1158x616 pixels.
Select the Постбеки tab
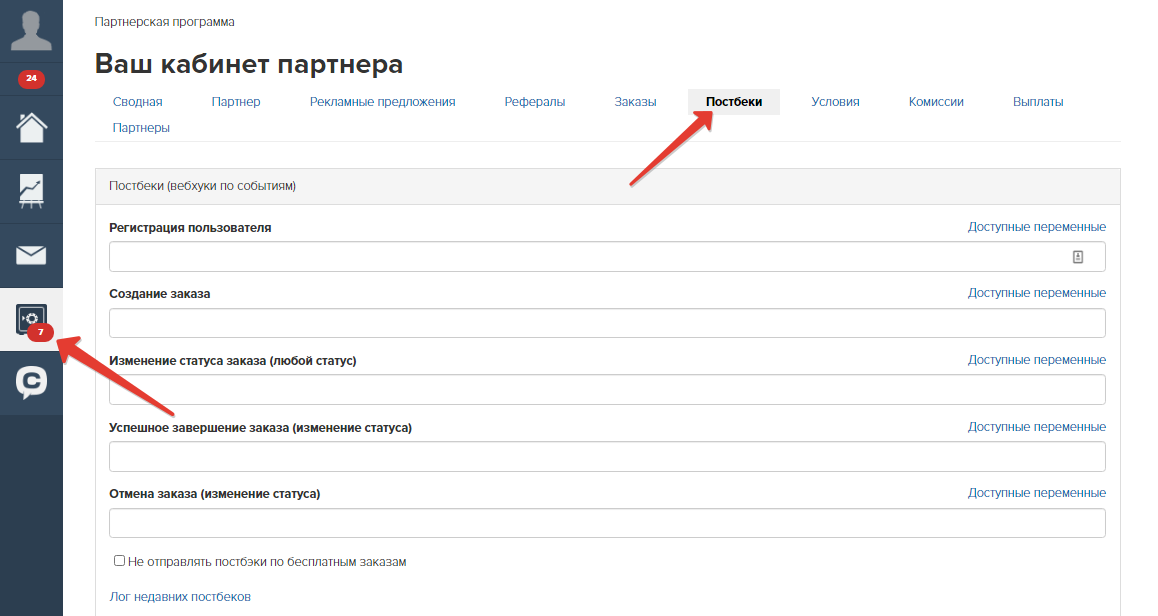[733, 102]
